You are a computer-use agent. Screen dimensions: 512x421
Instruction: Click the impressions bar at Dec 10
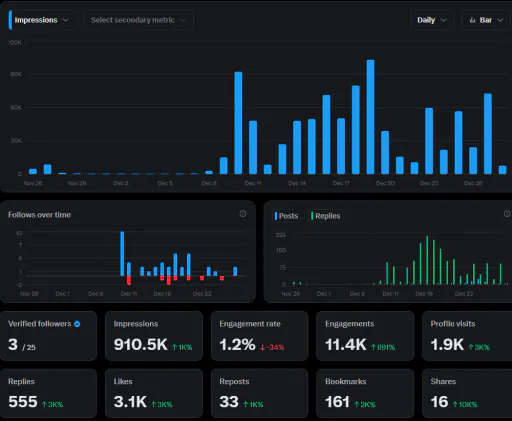click(x=238, y=123)
